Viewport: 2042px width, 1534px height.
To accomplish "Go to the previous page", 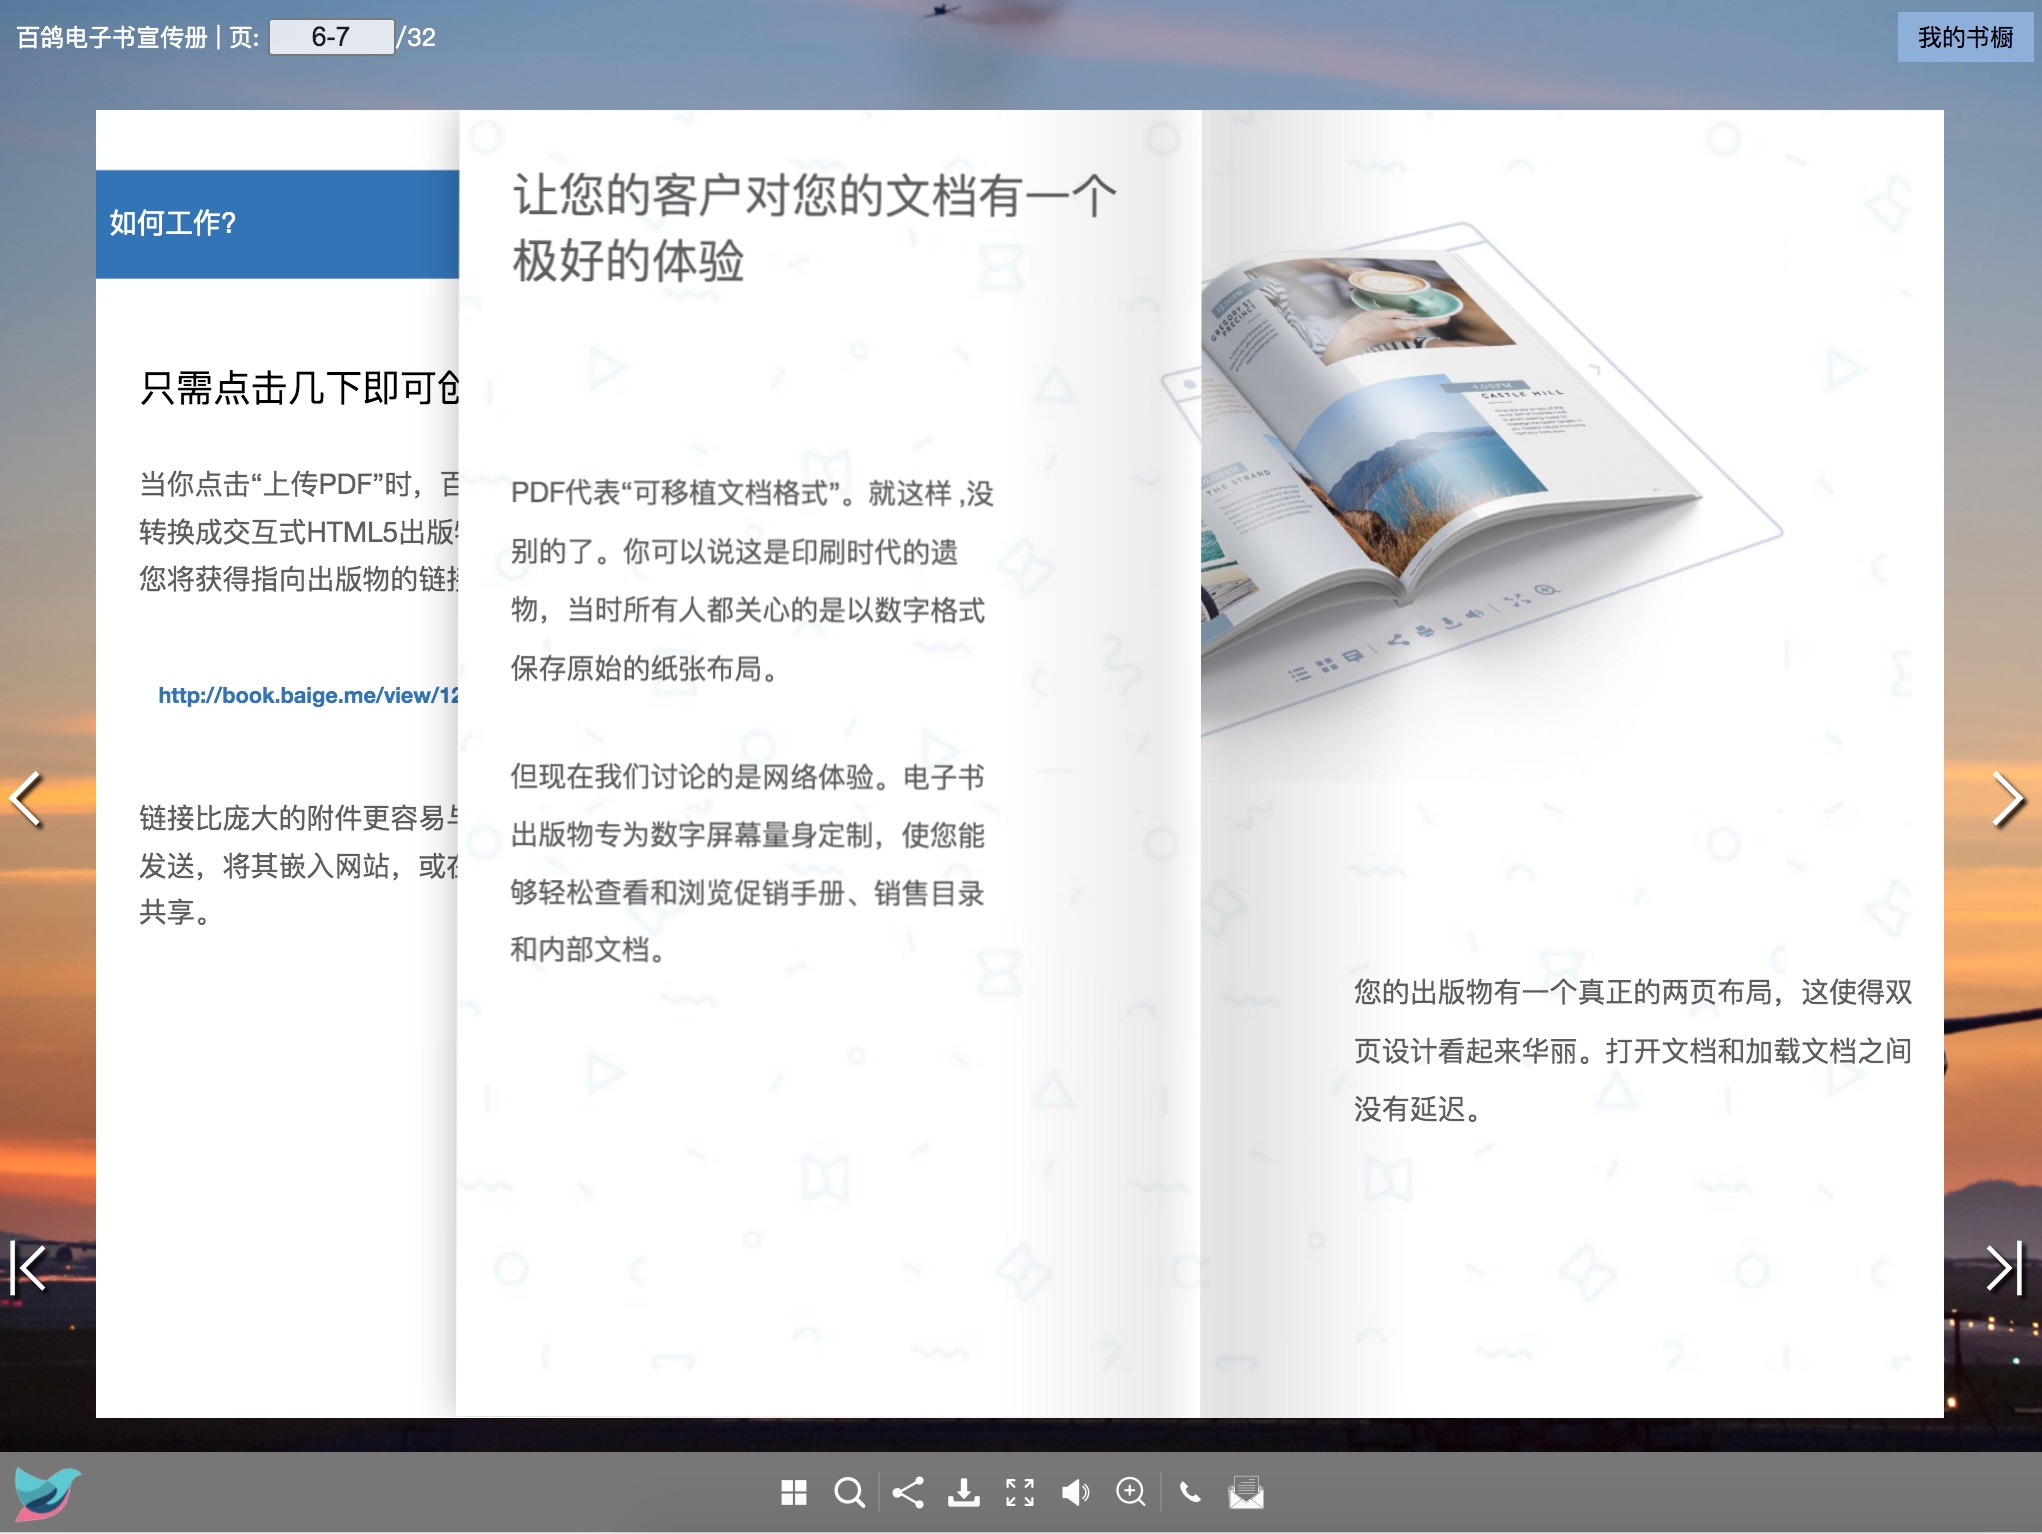I will pos(26,799).
